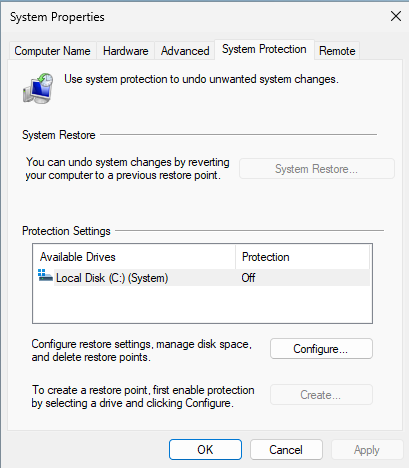This screenshot has height=468, width=409.
Task: Click the Available Drives column header
Action: pyautogui.click(x=135, y=257)
